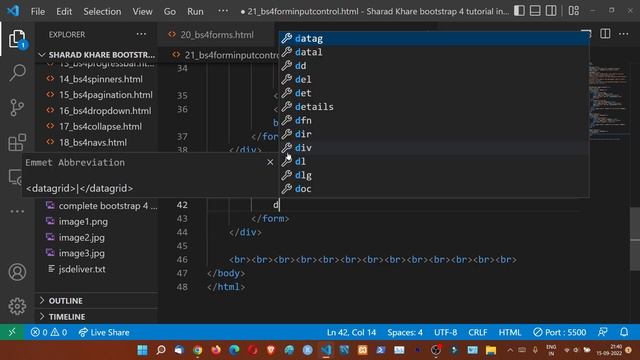Open the Extensions view
The width and height of the screenshot is (640, 360).
pos(17,142)
